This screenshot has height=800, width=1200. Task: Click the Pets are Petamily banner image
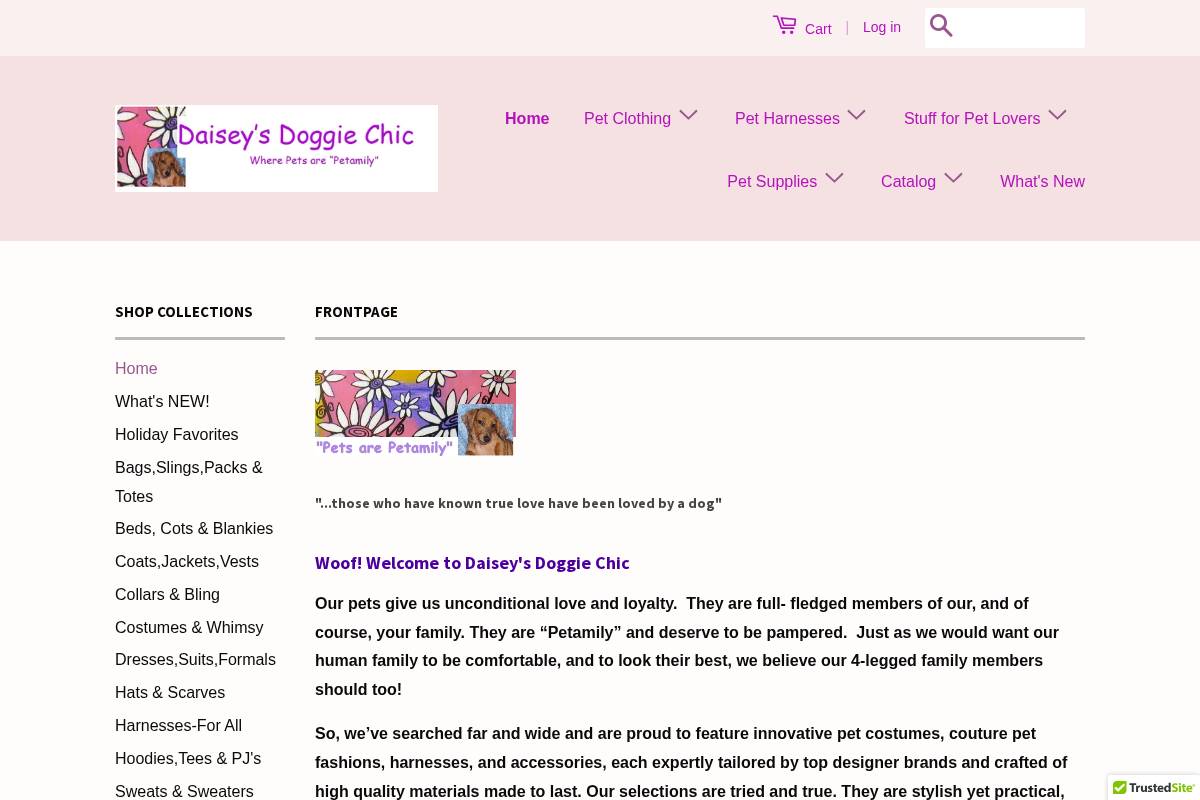tap(415, 412)
